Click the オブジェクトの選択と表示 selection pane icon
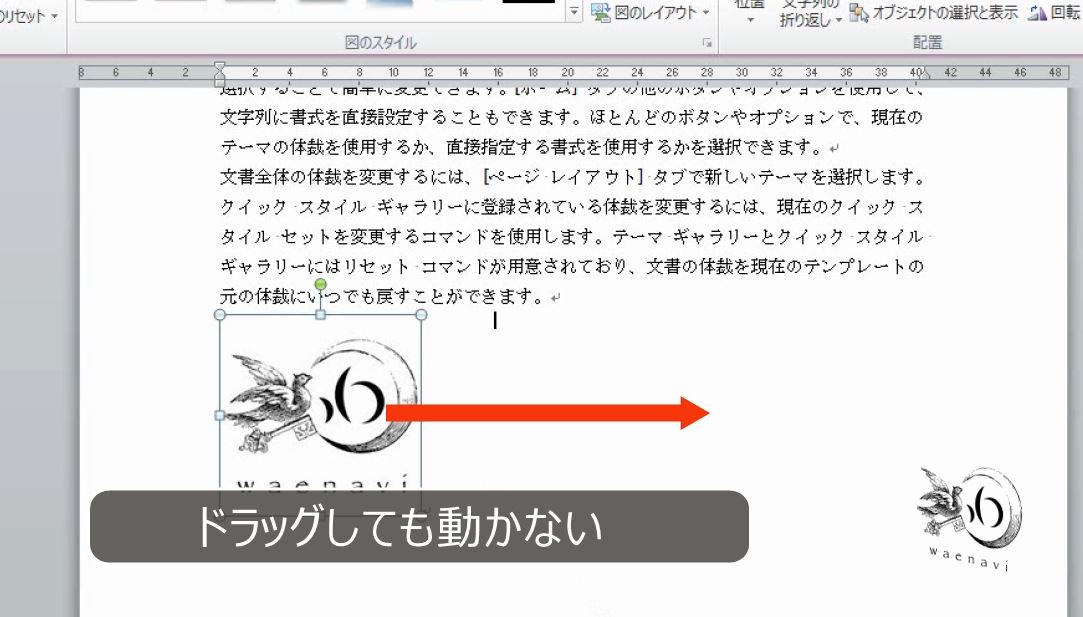The image size is (1083, 617). point(859,12)
